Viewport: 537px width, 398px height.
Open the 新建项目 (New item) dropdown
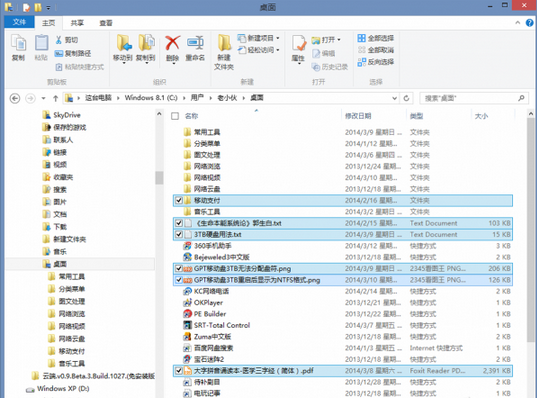click(x=259, y=38)
